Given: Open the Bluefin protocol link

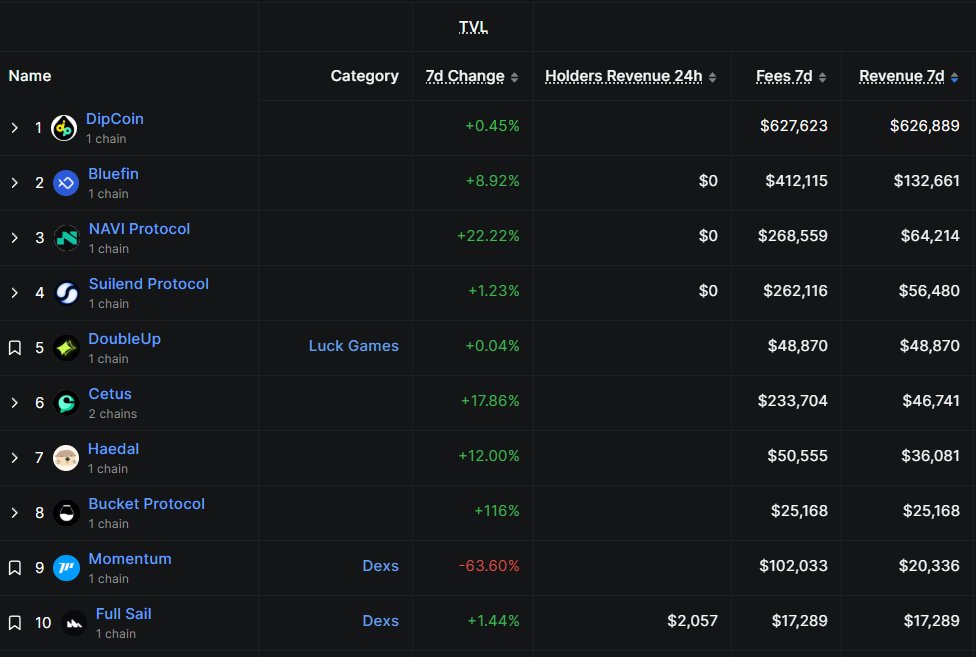Looking at the screenshot, I should (113, 174).
